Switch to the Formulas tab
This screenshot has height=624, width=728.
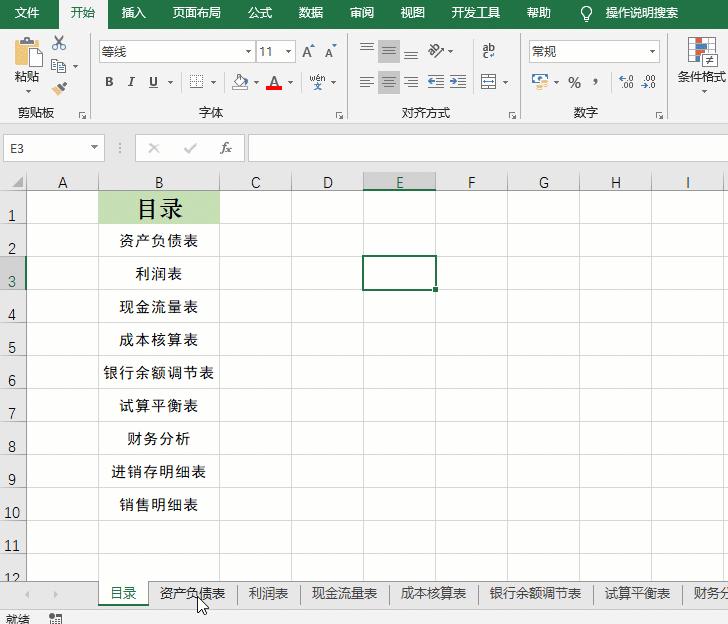click(x=260, y=13)
